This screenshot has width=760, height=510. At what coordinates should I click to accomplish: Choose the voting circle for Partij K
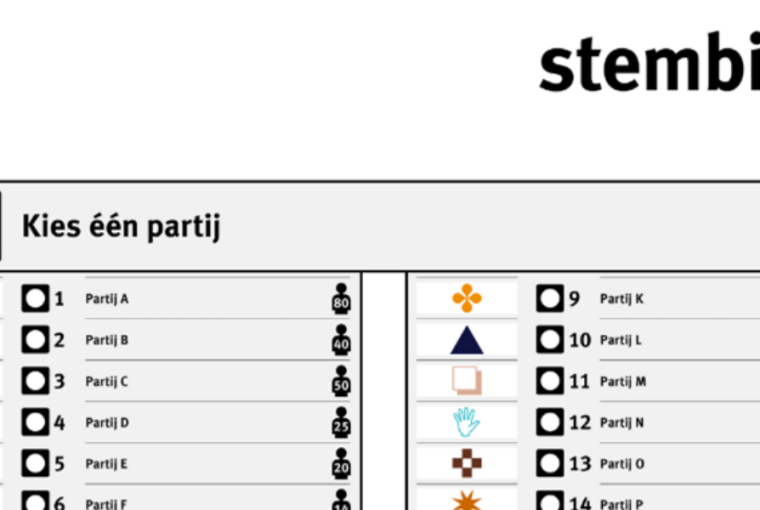pyautogui.click(x=550, y=298)
